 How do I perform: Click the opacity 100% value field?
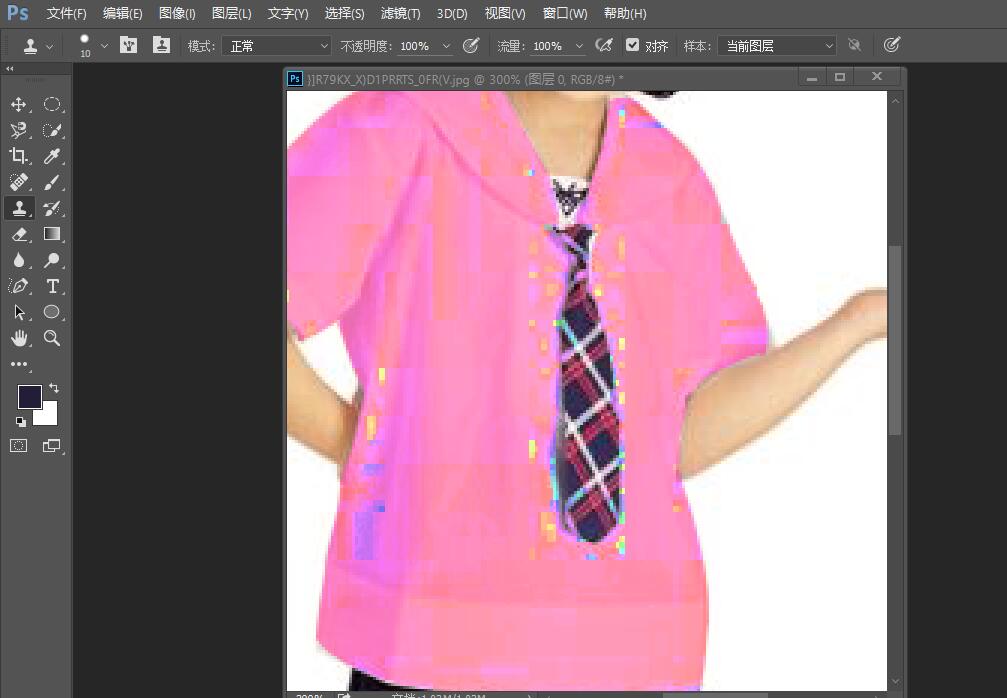click(415, 46)
